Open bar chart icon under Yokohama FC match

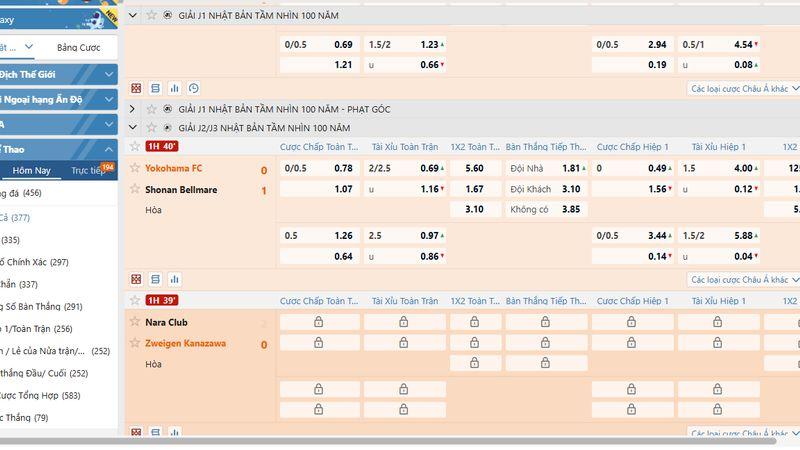coord(174,279)
